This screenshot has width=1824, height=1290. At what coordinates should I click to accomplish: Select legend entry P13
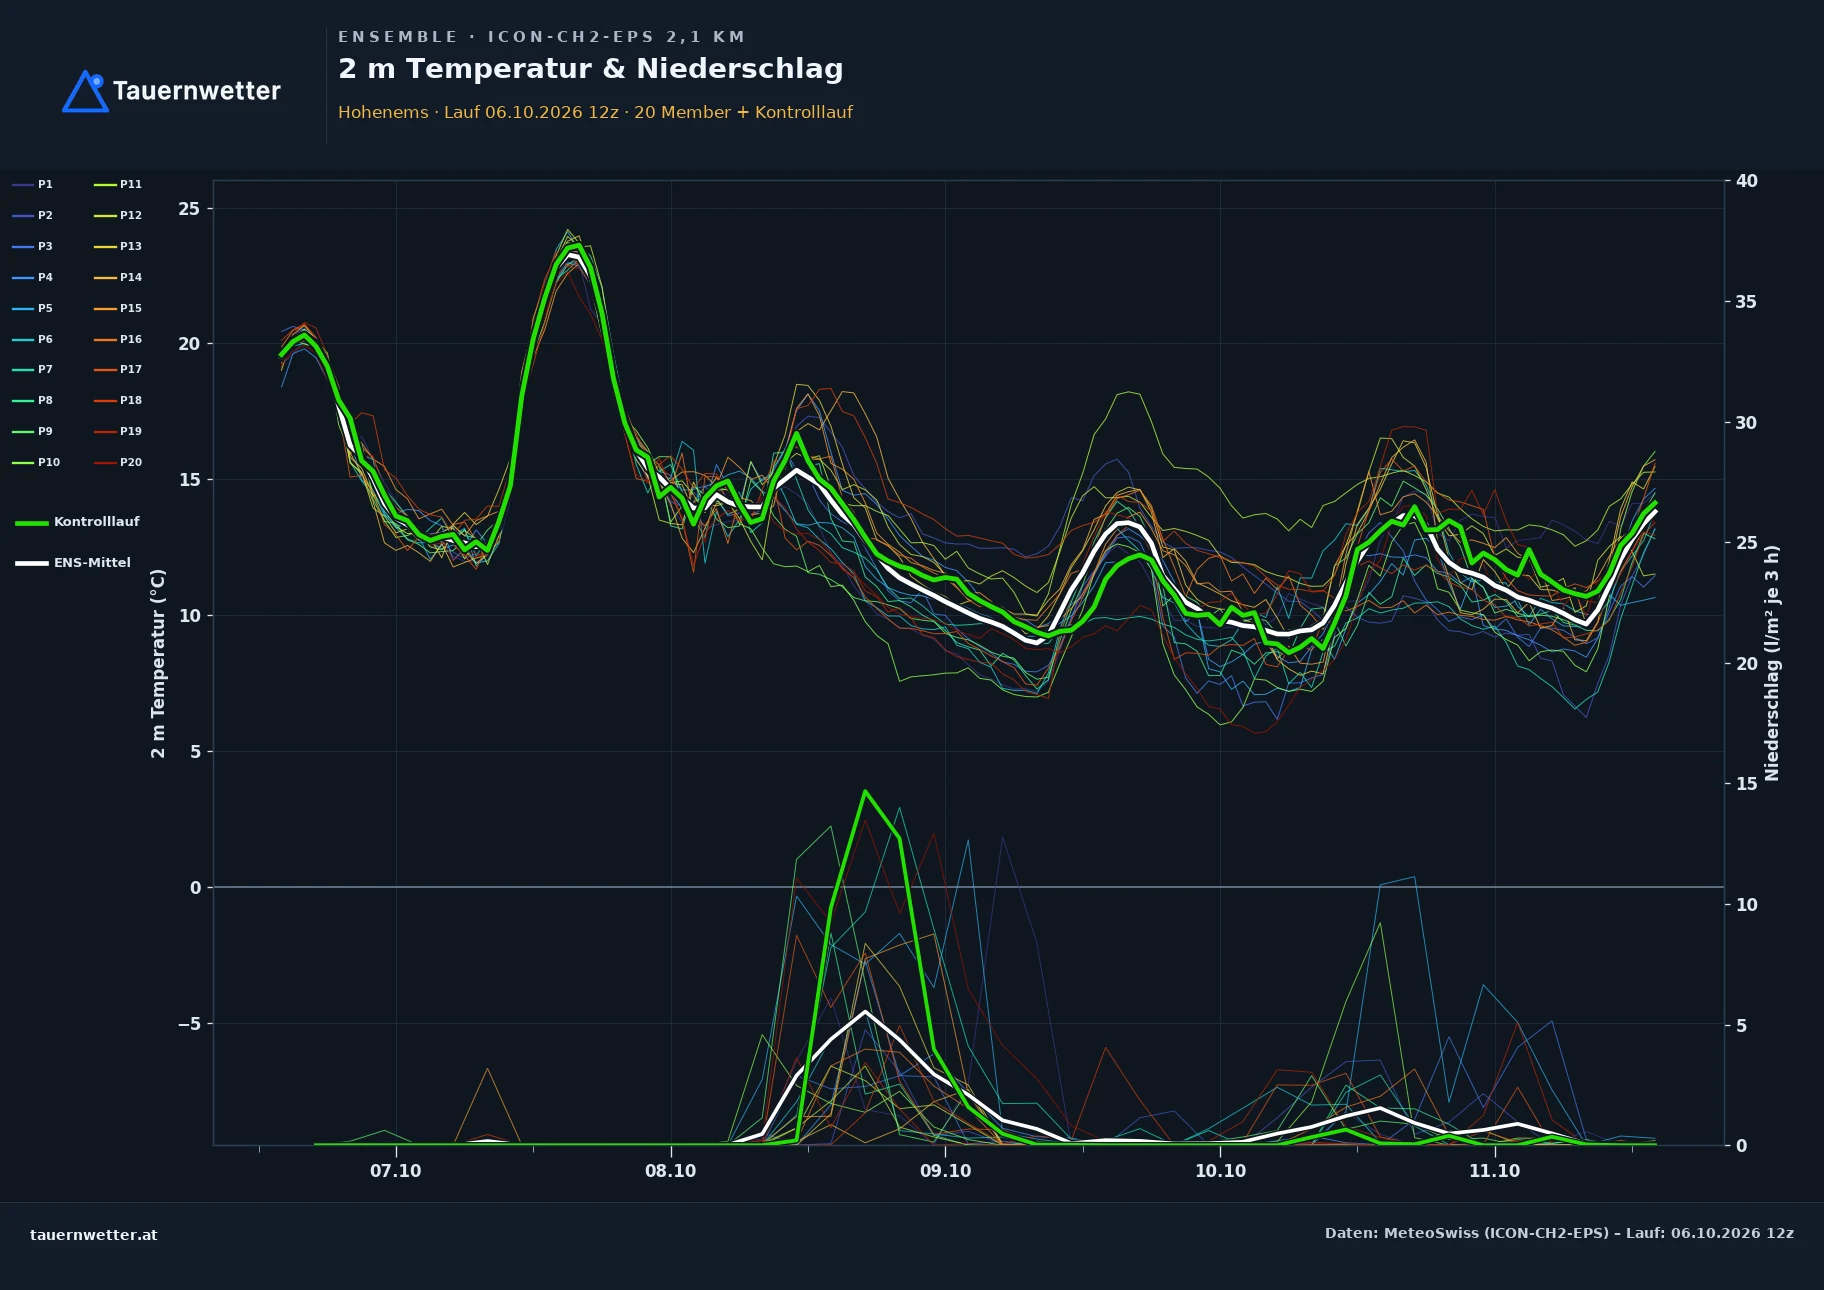[x=118, y=246]
